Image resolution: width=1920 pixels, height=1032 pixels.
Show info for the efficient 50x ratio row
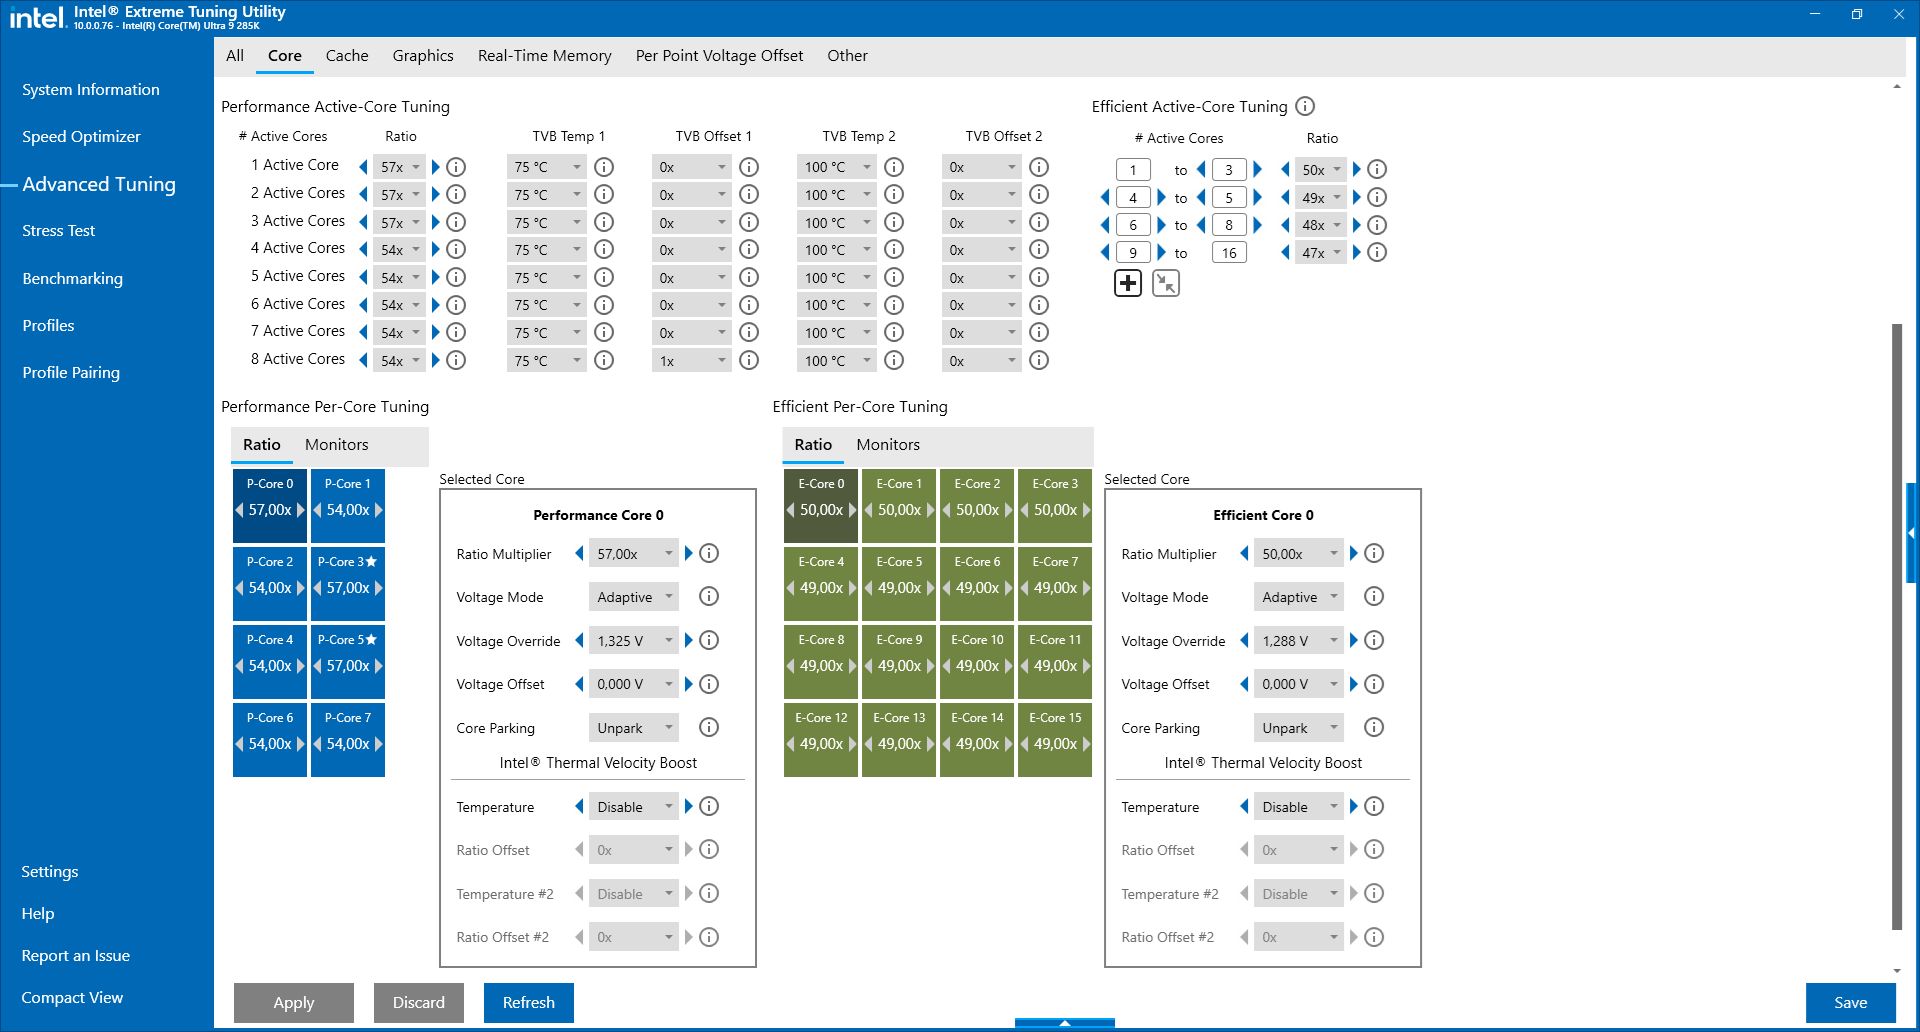point(1377,170)
